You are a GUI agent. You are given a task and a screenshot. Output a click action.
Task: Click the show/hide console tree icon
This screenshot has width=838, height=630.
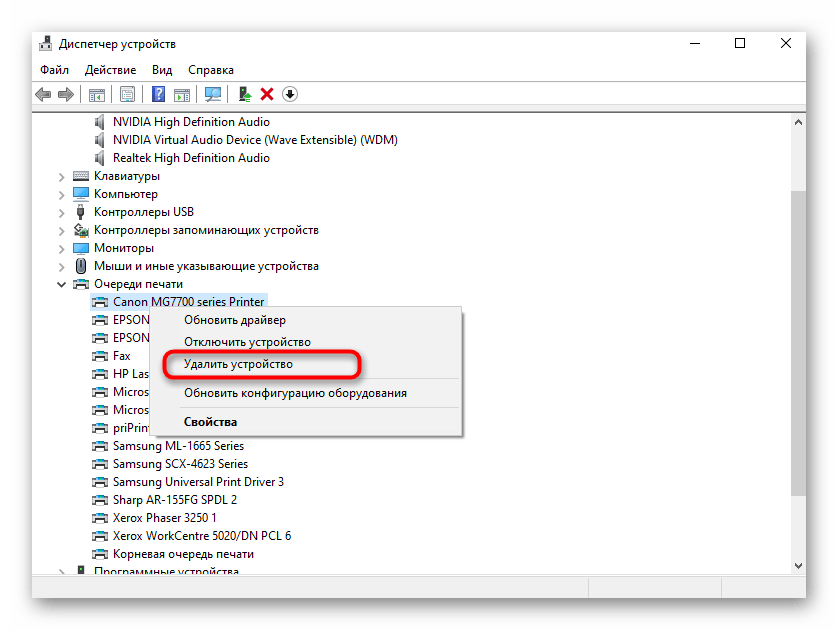click(97, 94)
